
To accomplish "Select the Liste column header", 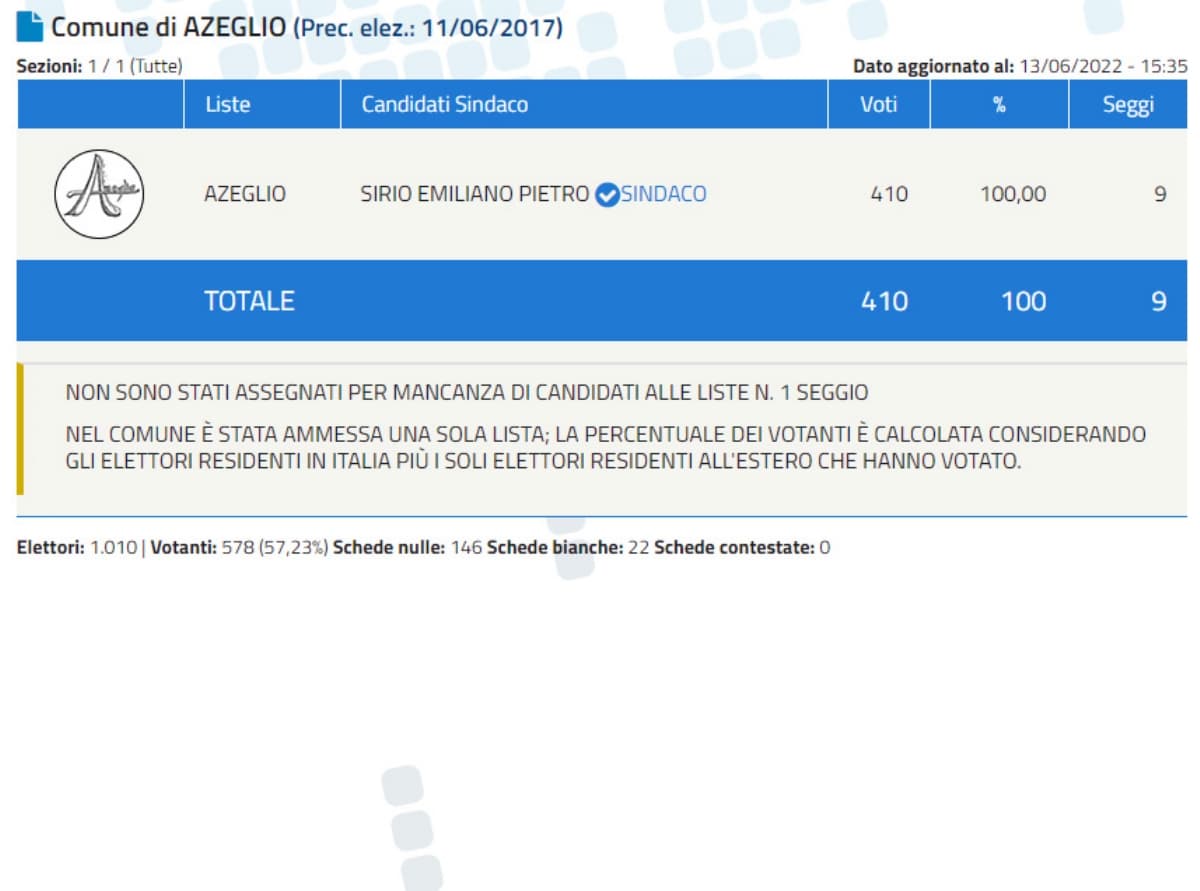I will 227,104.
